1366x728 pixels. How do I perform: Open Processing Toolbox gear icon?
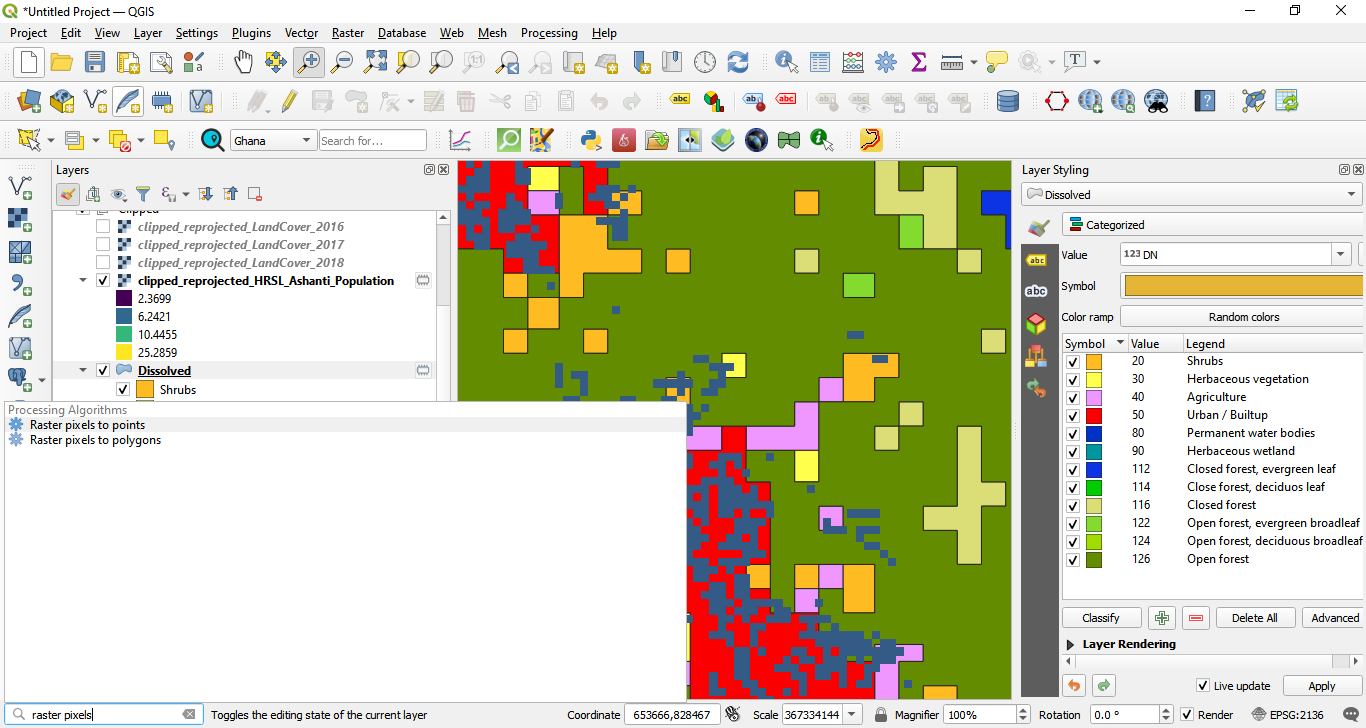(886, 62)
